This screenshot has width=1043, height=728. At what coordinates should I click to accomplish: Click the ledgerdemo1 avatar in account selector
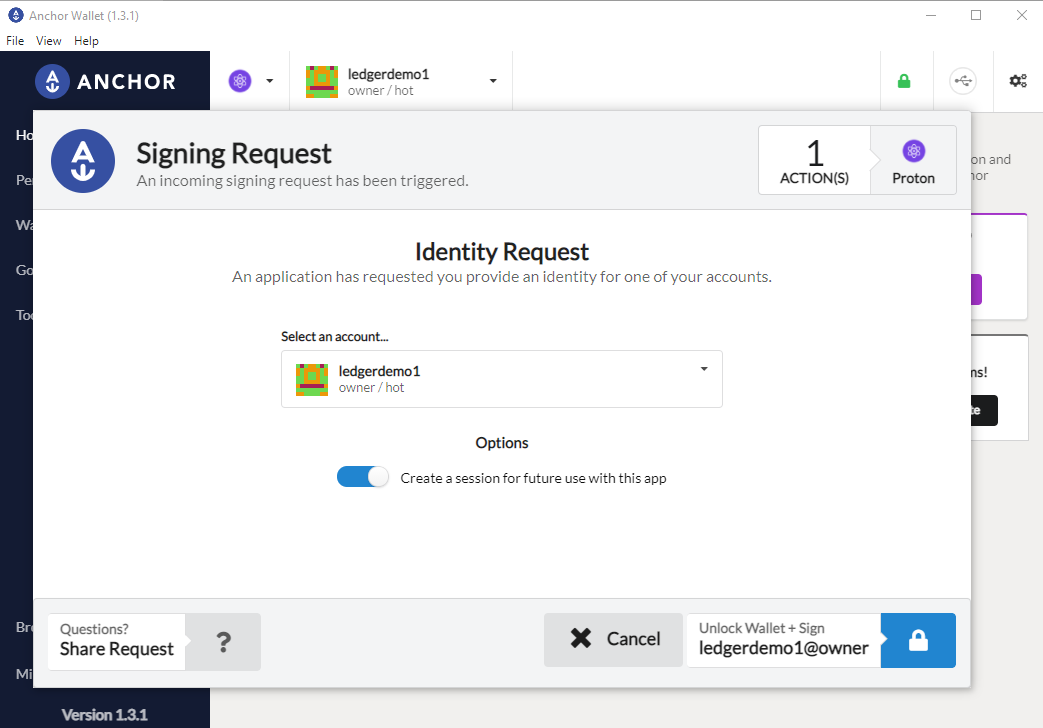[312, 379]
